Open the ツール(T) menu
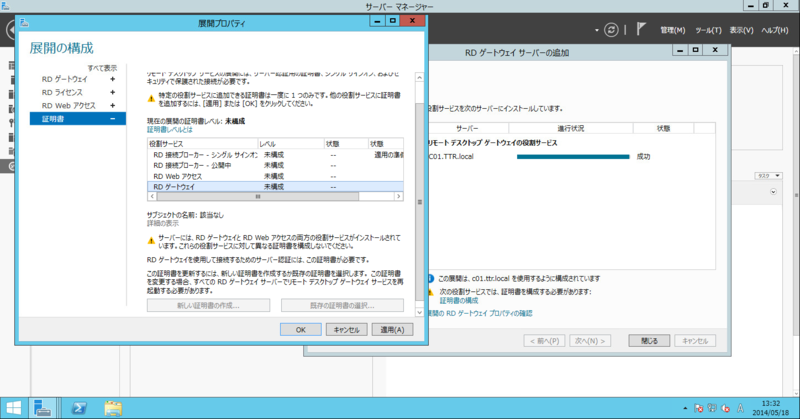Screen dimensions: 800x419 (708, 31)
